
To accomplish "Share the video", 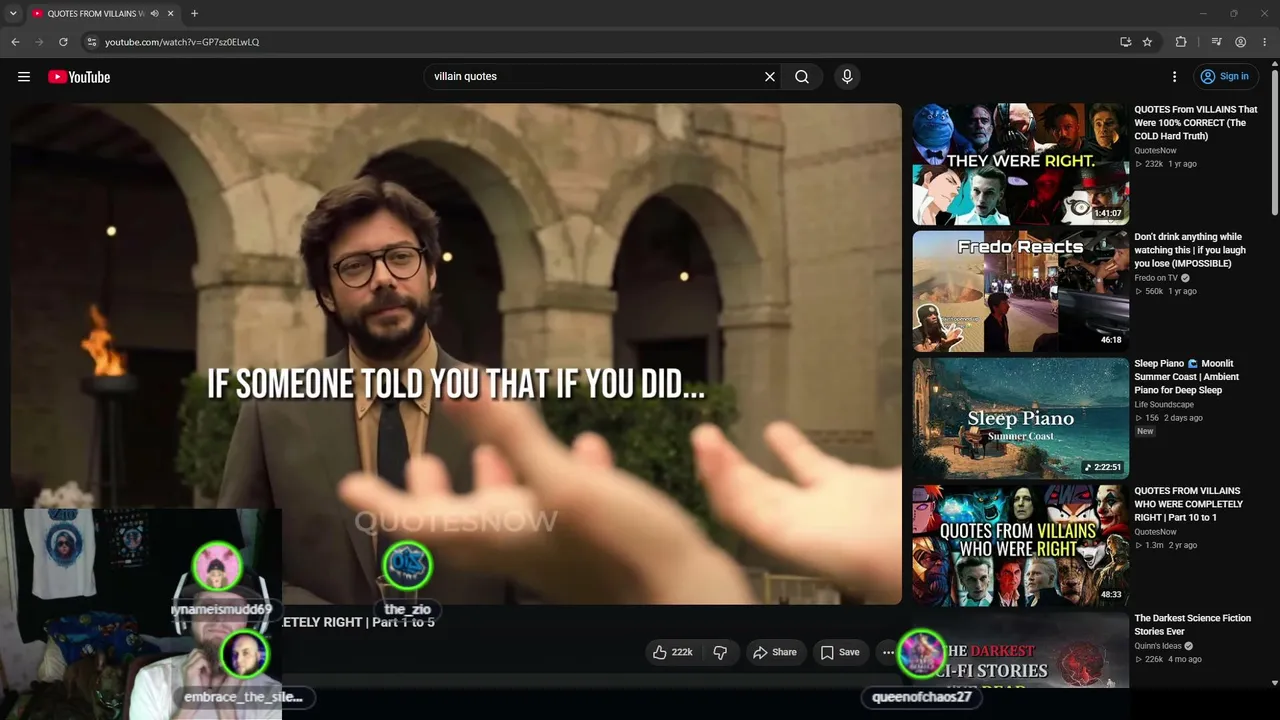I will click(775, 653).
